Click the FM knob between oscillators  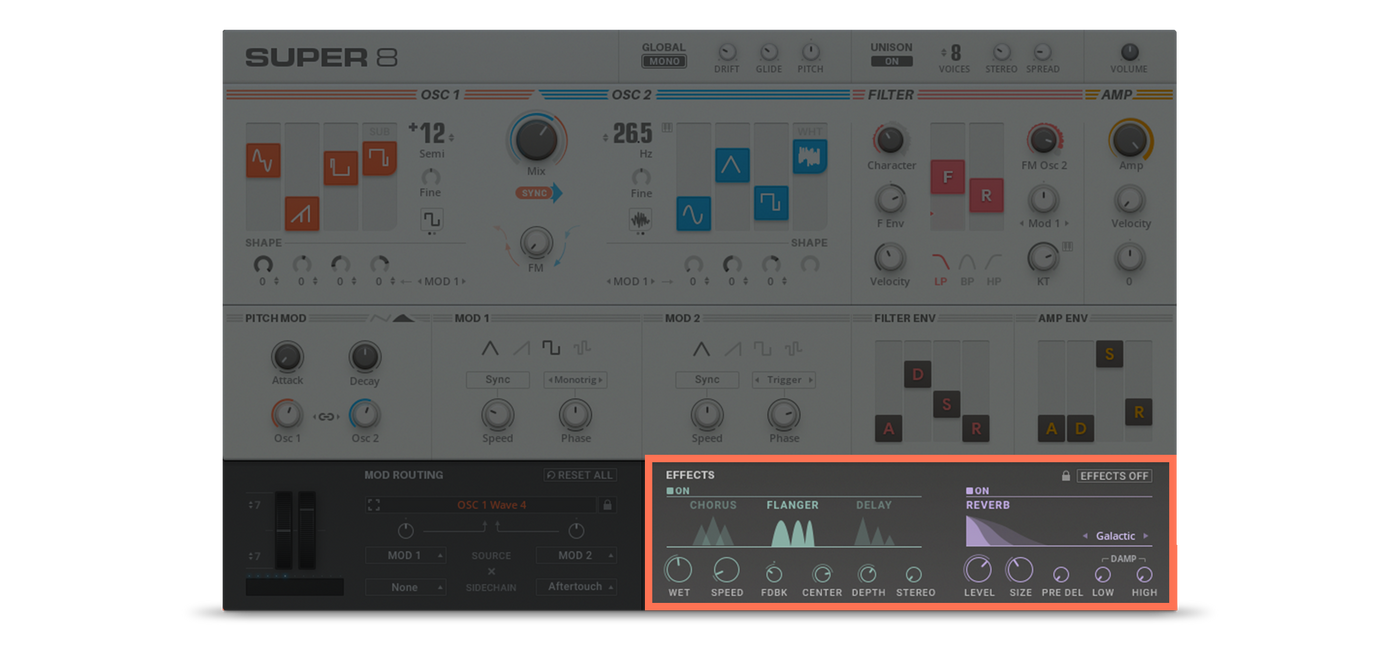(536, 242)
